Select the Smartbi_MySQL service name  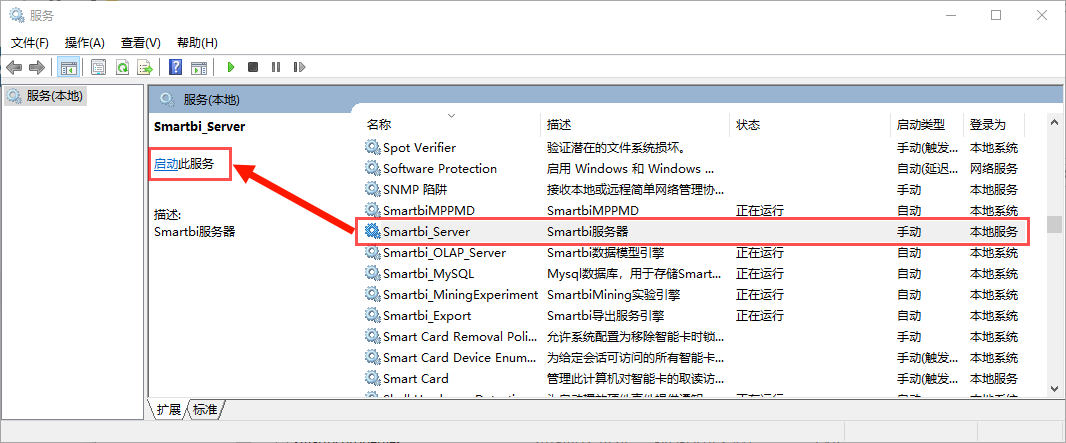[x=428, y=274]
